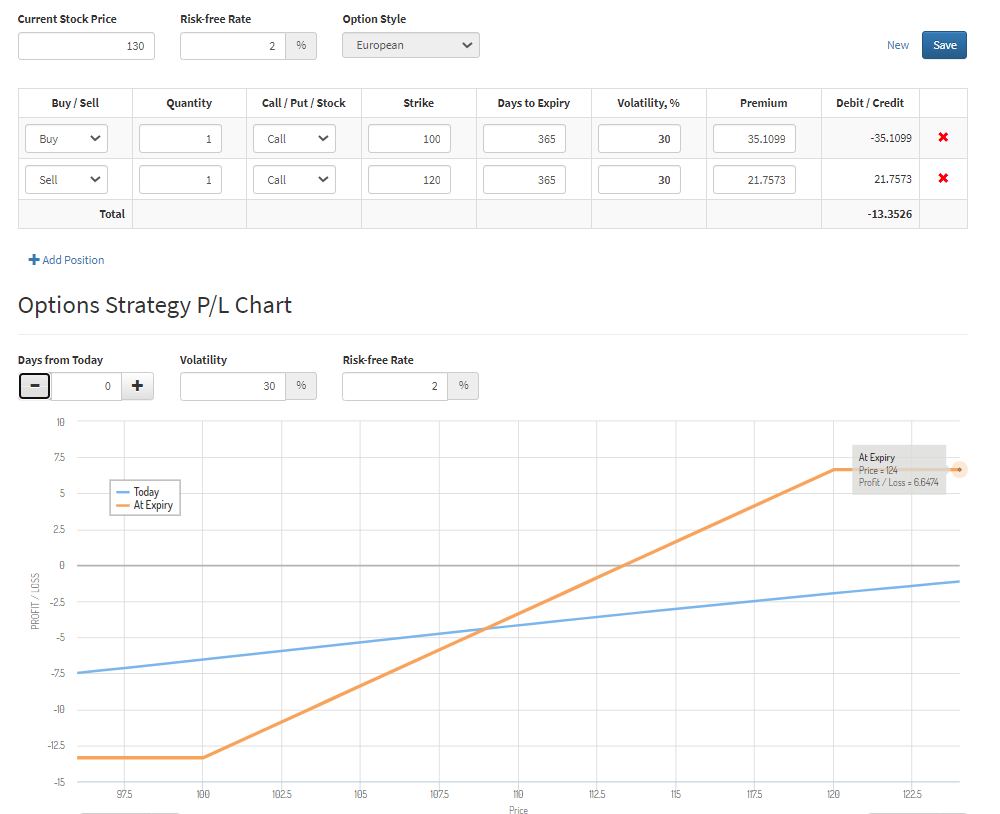Click the credit value 21.7573
Image resolution: width=1000 pixels, height=814 pixels.
pyautogui.click(x=893, y=179)
